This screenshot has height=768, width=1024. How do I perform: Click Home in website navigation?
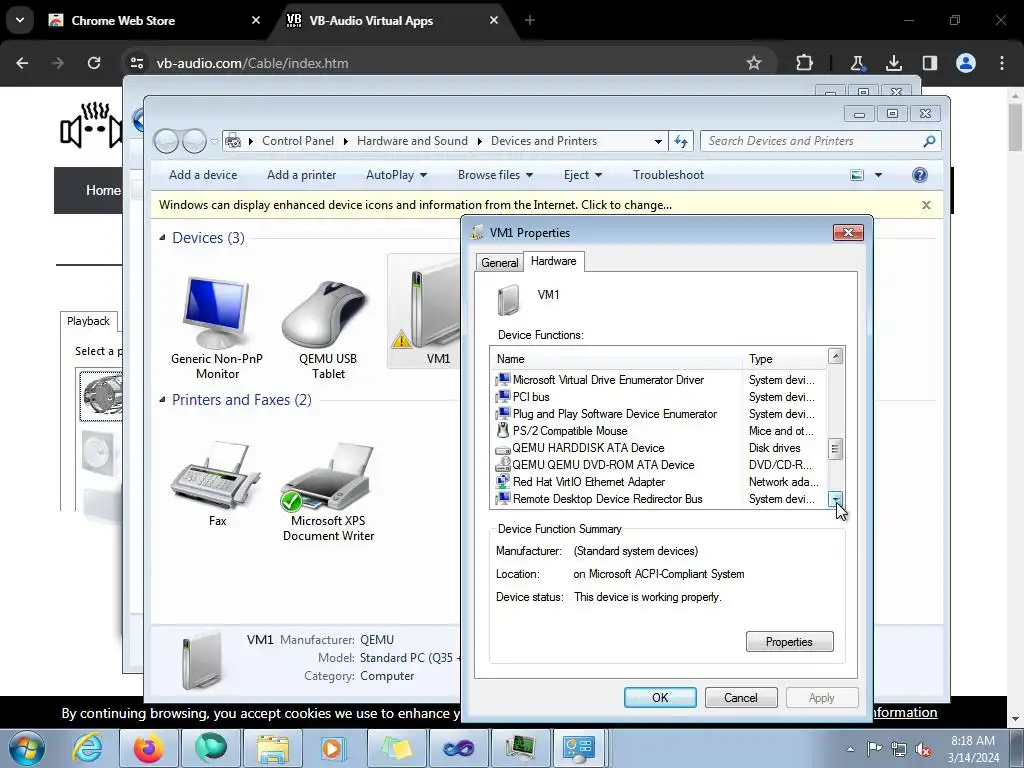click(x=103, y=190)
